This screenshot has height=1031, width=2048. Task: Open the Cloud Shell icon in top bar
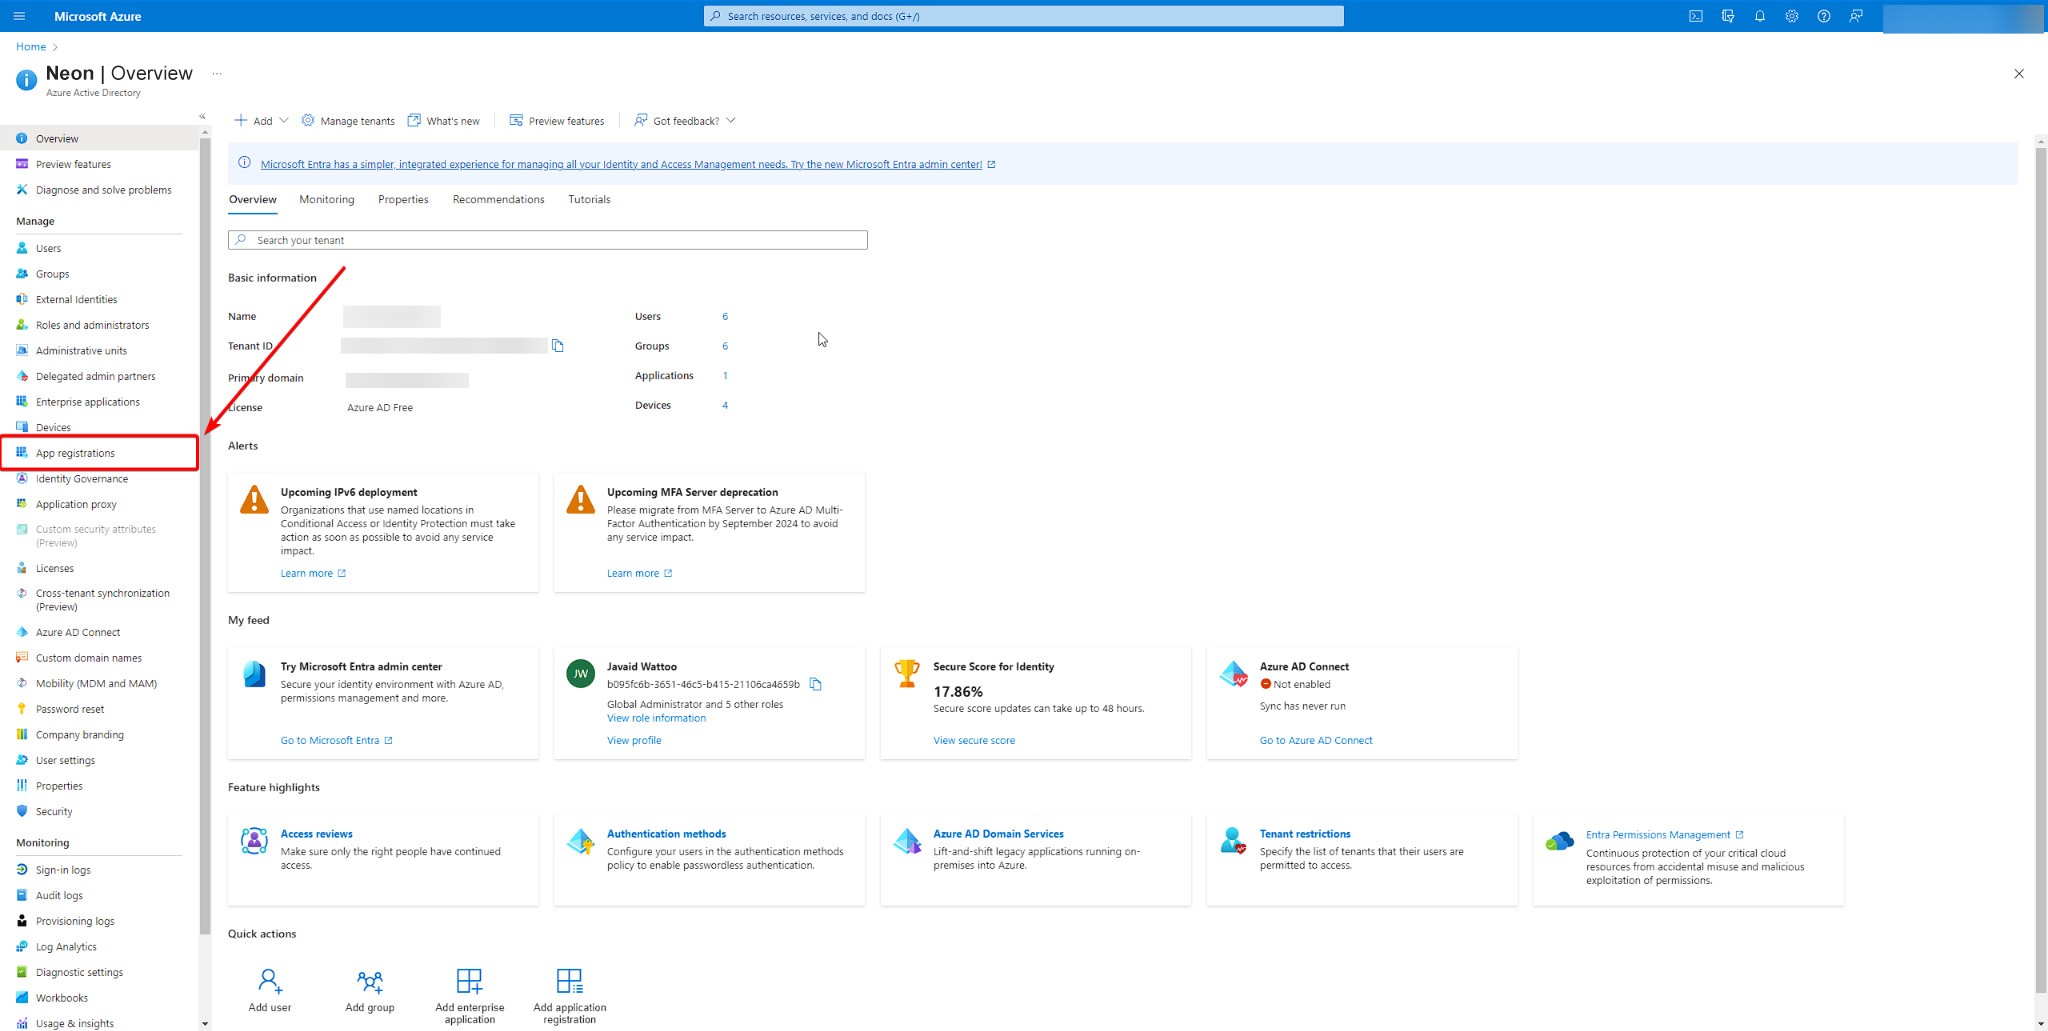coord(1695,16)
